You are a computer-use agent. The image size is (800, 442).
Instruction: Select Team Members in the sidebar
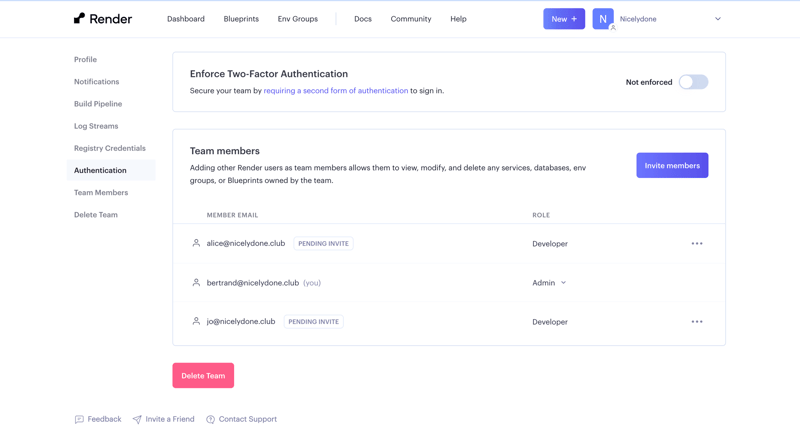click(x=101, y=192)
